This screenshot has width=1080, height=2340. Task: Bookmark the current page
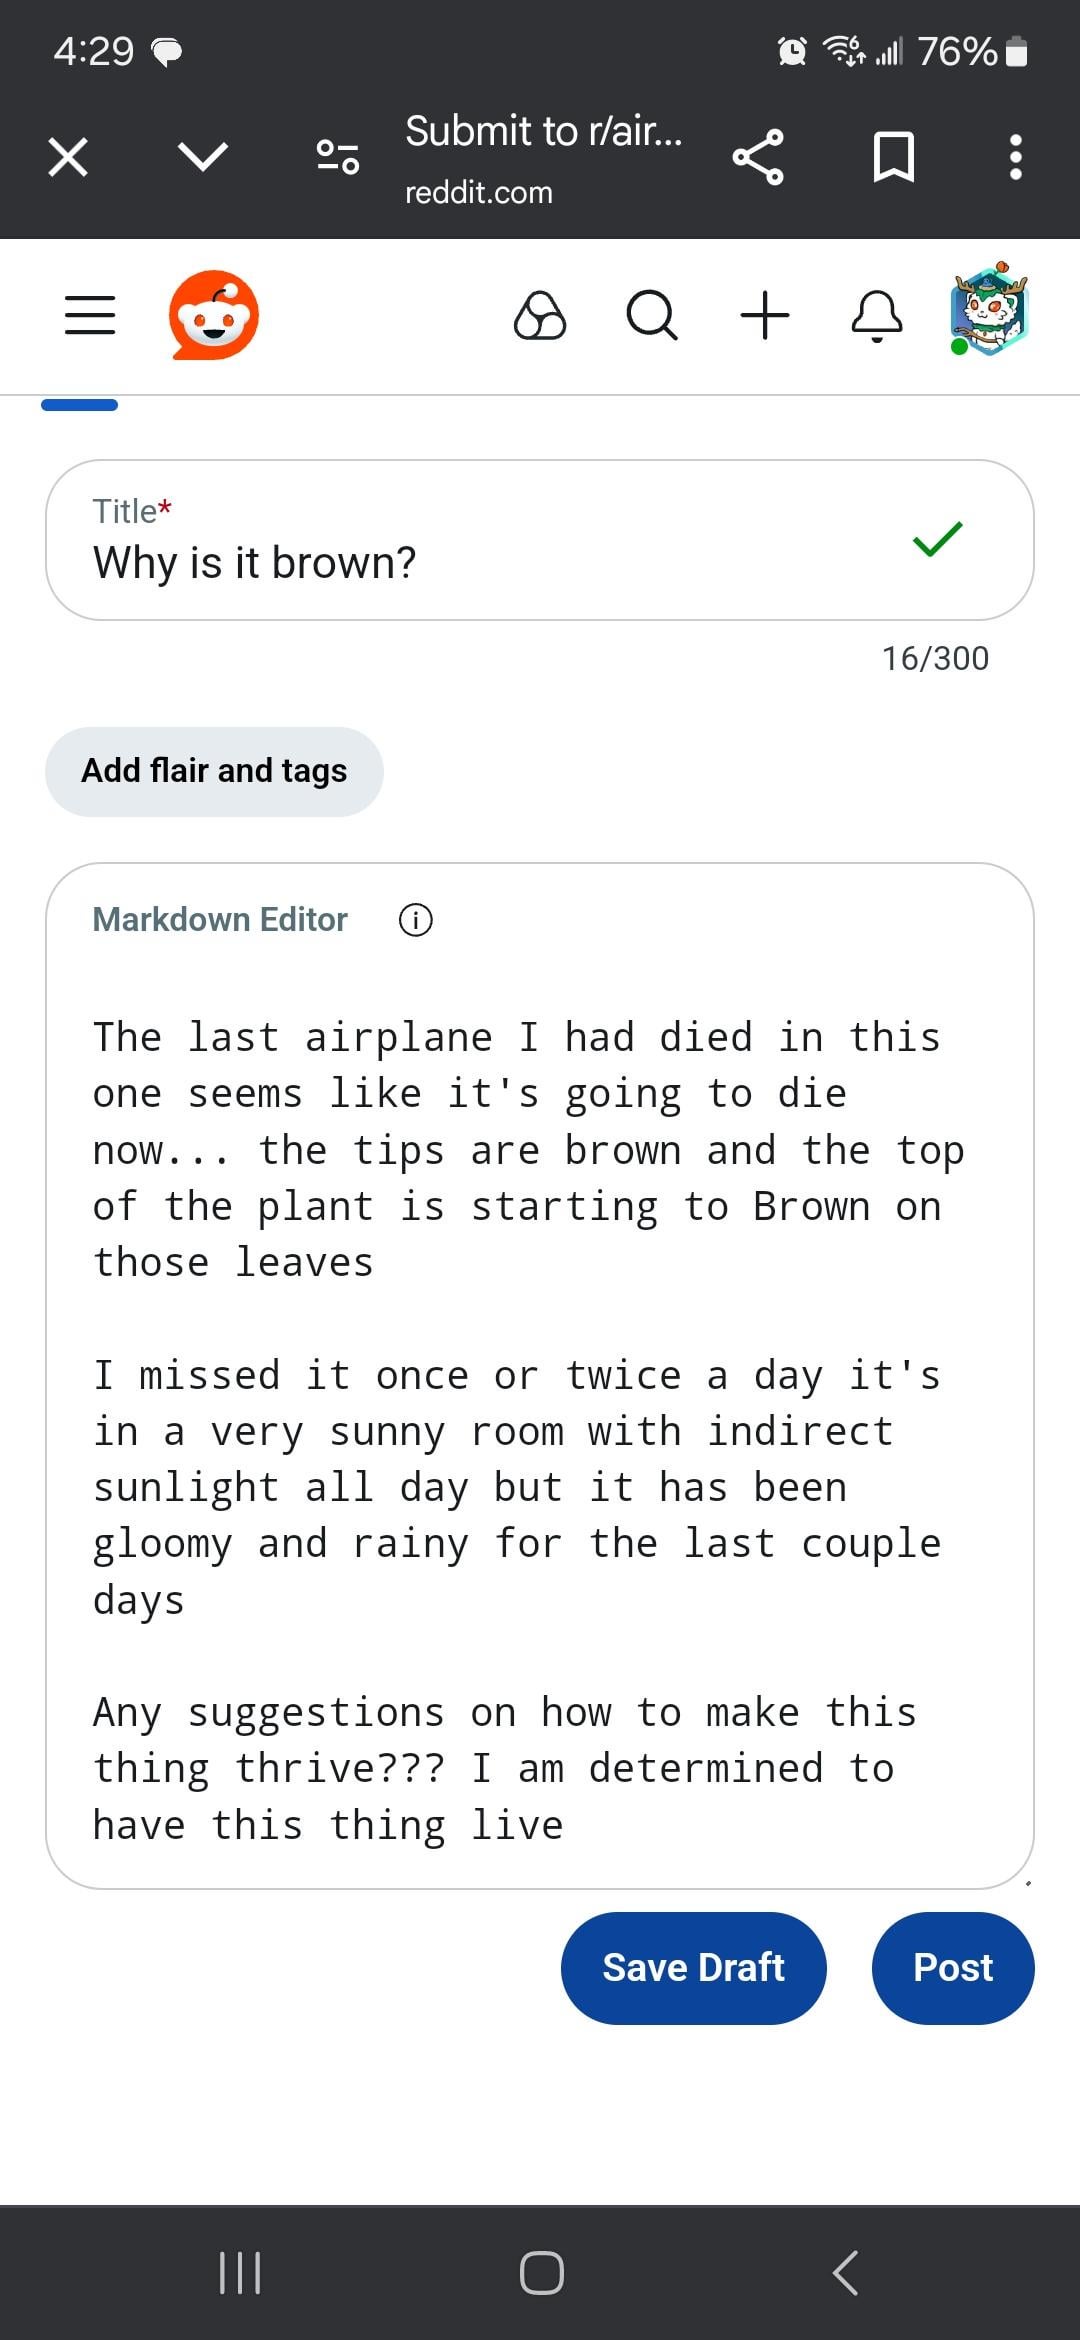pyautogui.click(x=893, y=157)
